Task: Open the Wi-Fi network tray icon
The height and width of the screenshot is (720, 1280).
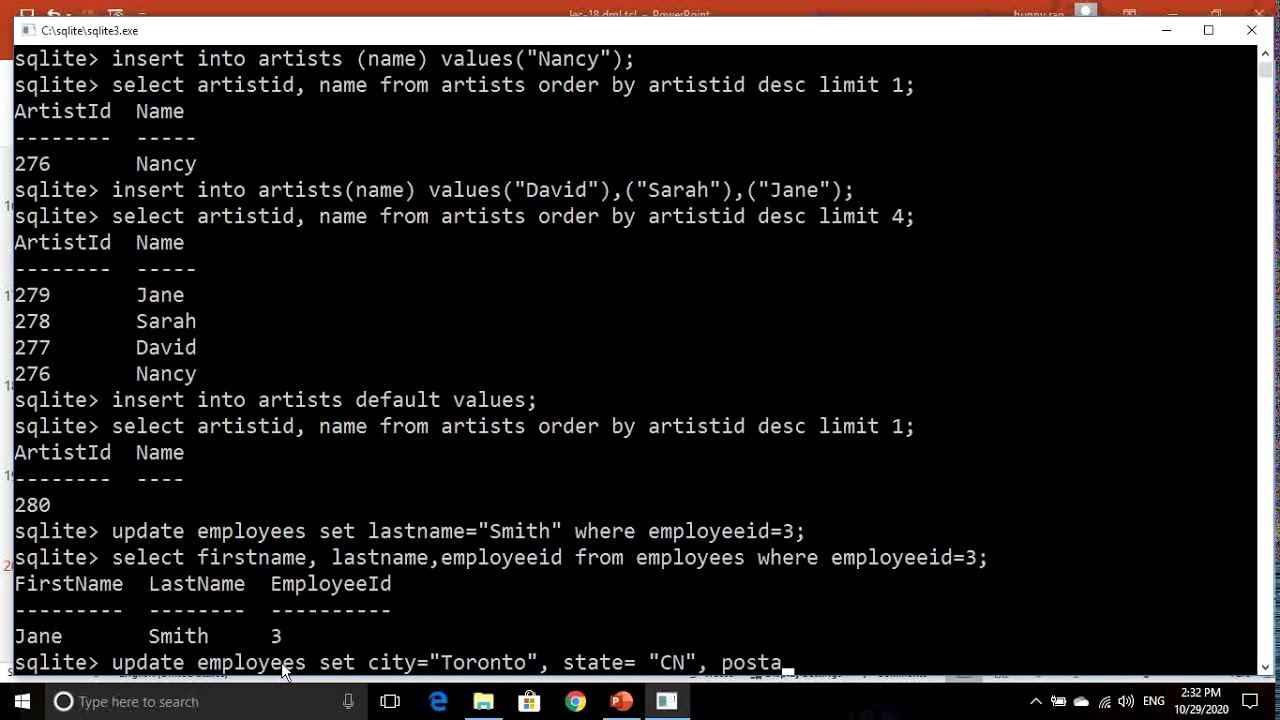Action: coord(1104,702)
